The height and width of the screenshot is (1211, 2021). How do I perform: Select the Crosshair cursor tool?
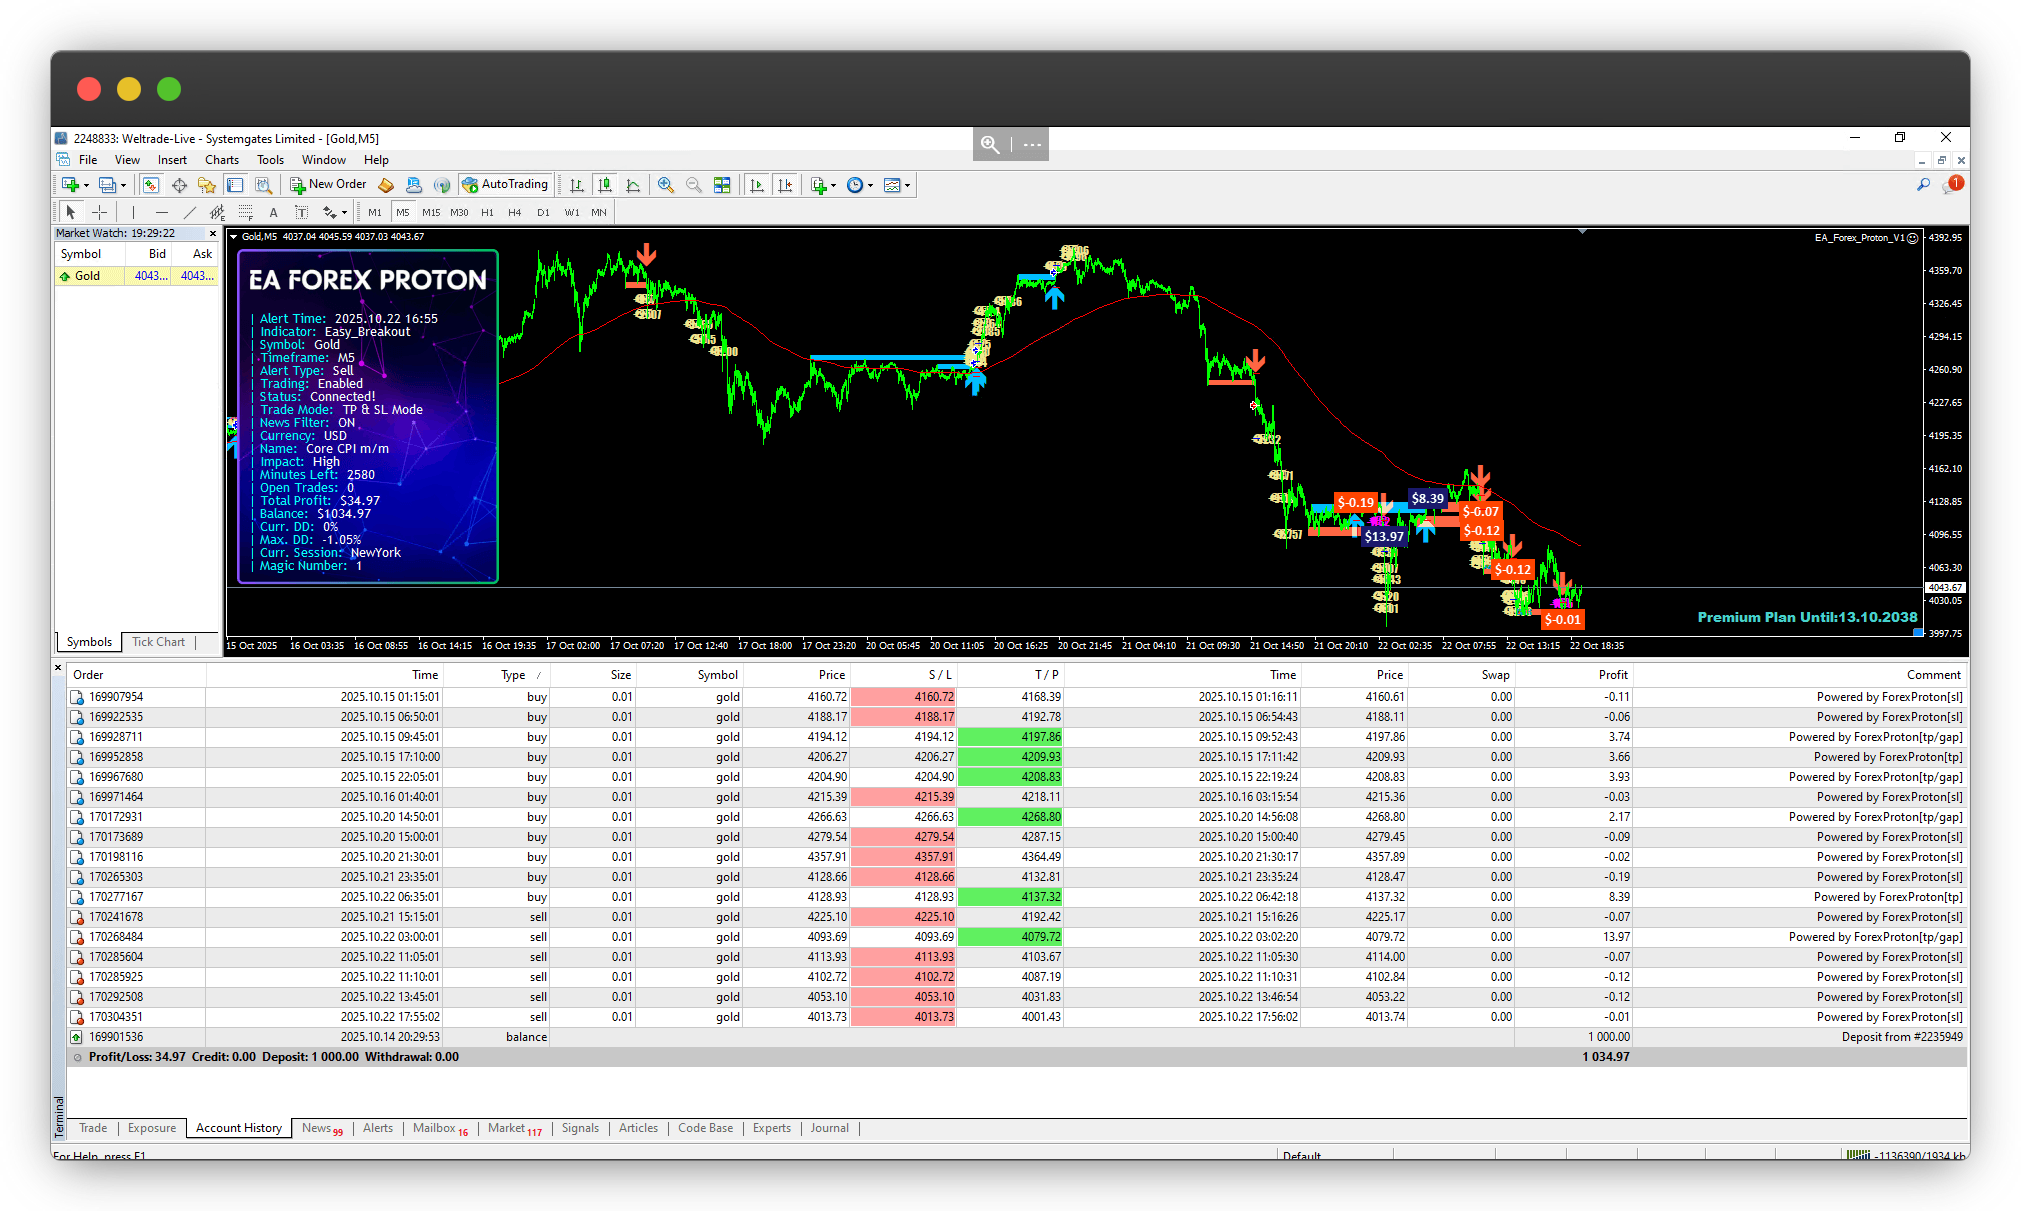(99, 212)
